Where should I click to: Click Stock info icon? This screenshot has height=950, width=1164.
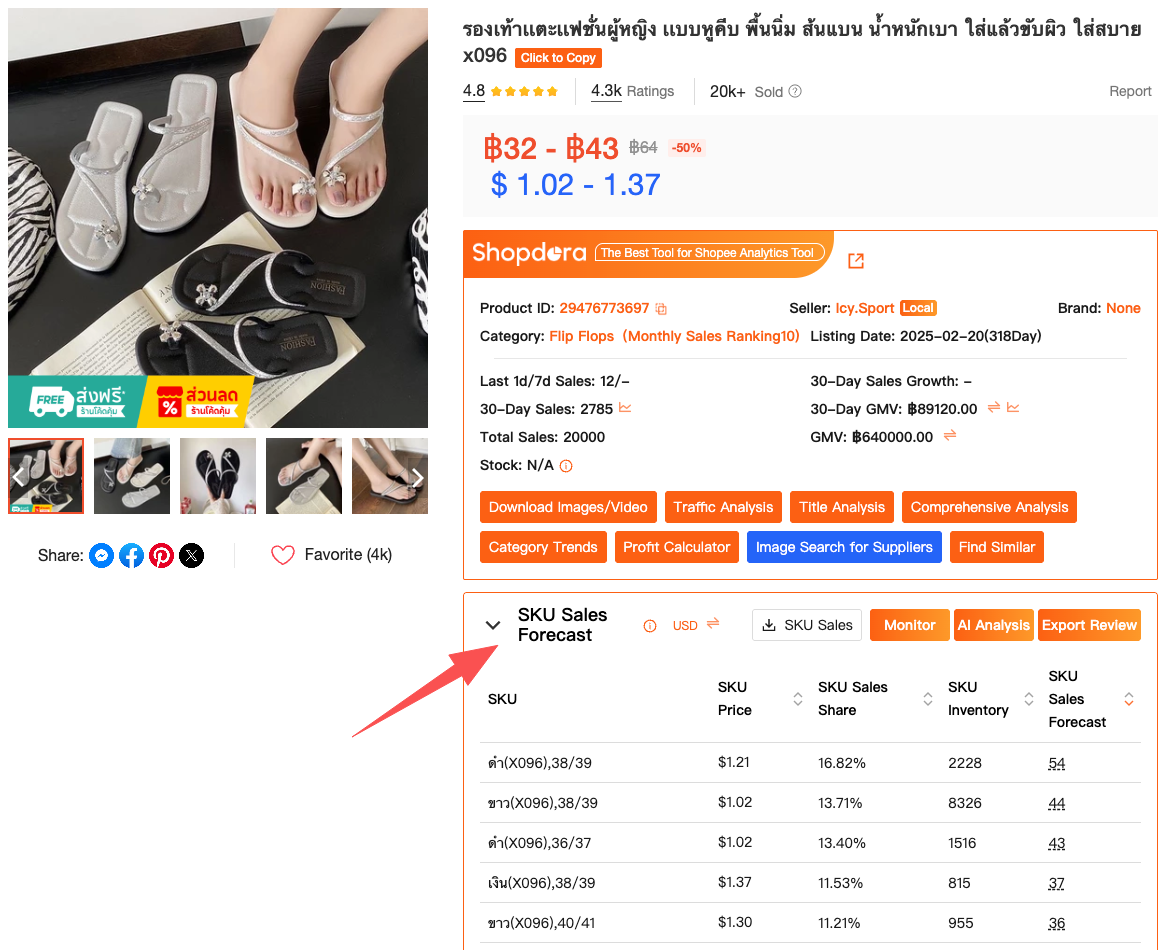tap(566, 466)
